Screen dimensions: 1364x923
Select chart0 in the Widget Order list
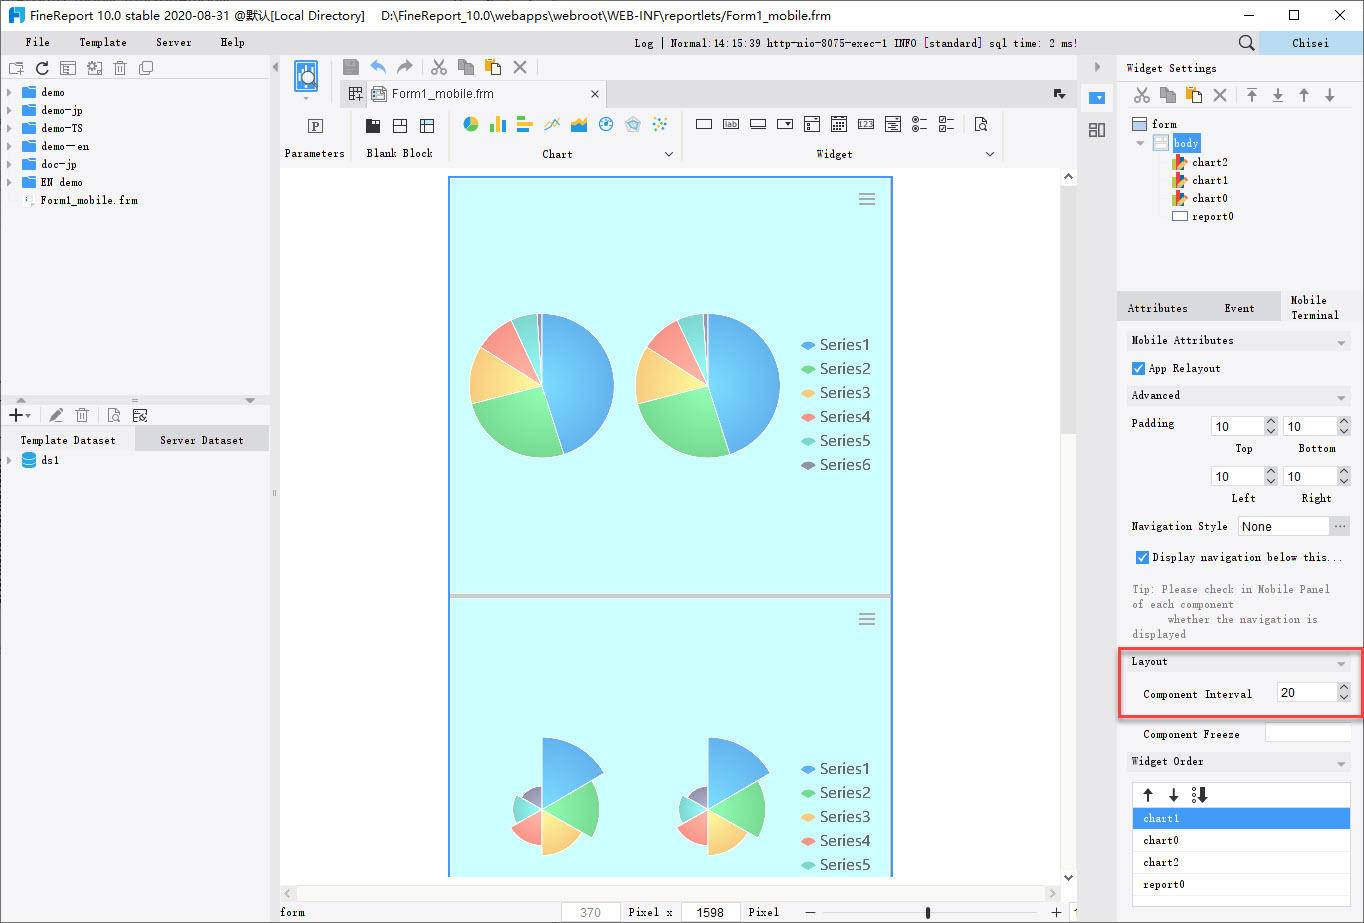[x=1241, y=840]
